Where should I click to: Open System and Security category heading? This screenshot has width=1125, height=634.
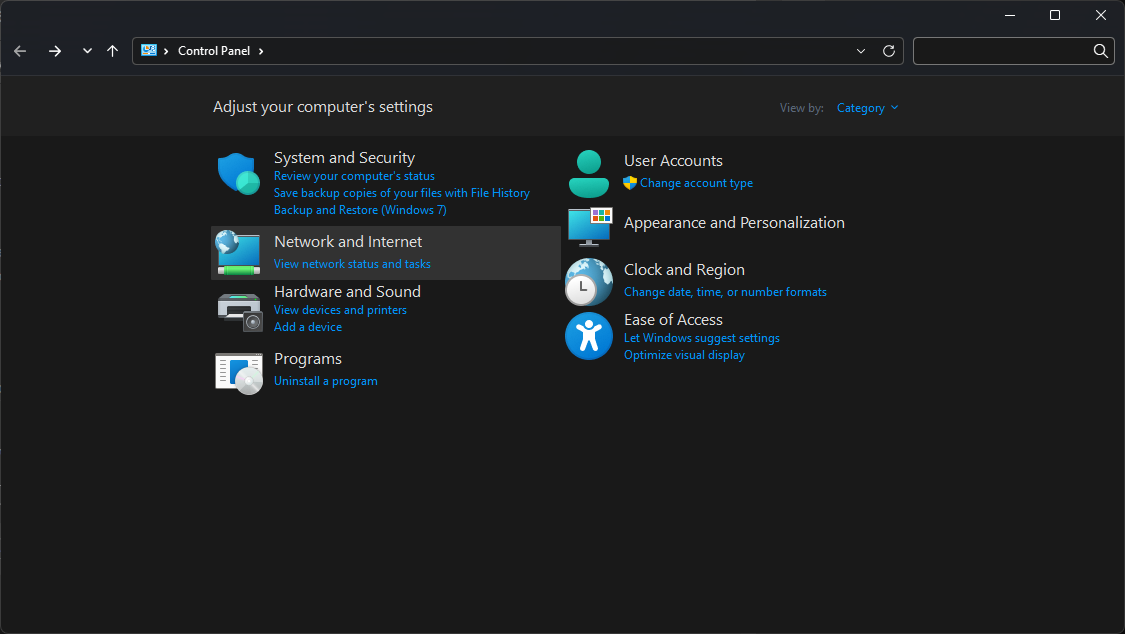pos(344,158)
